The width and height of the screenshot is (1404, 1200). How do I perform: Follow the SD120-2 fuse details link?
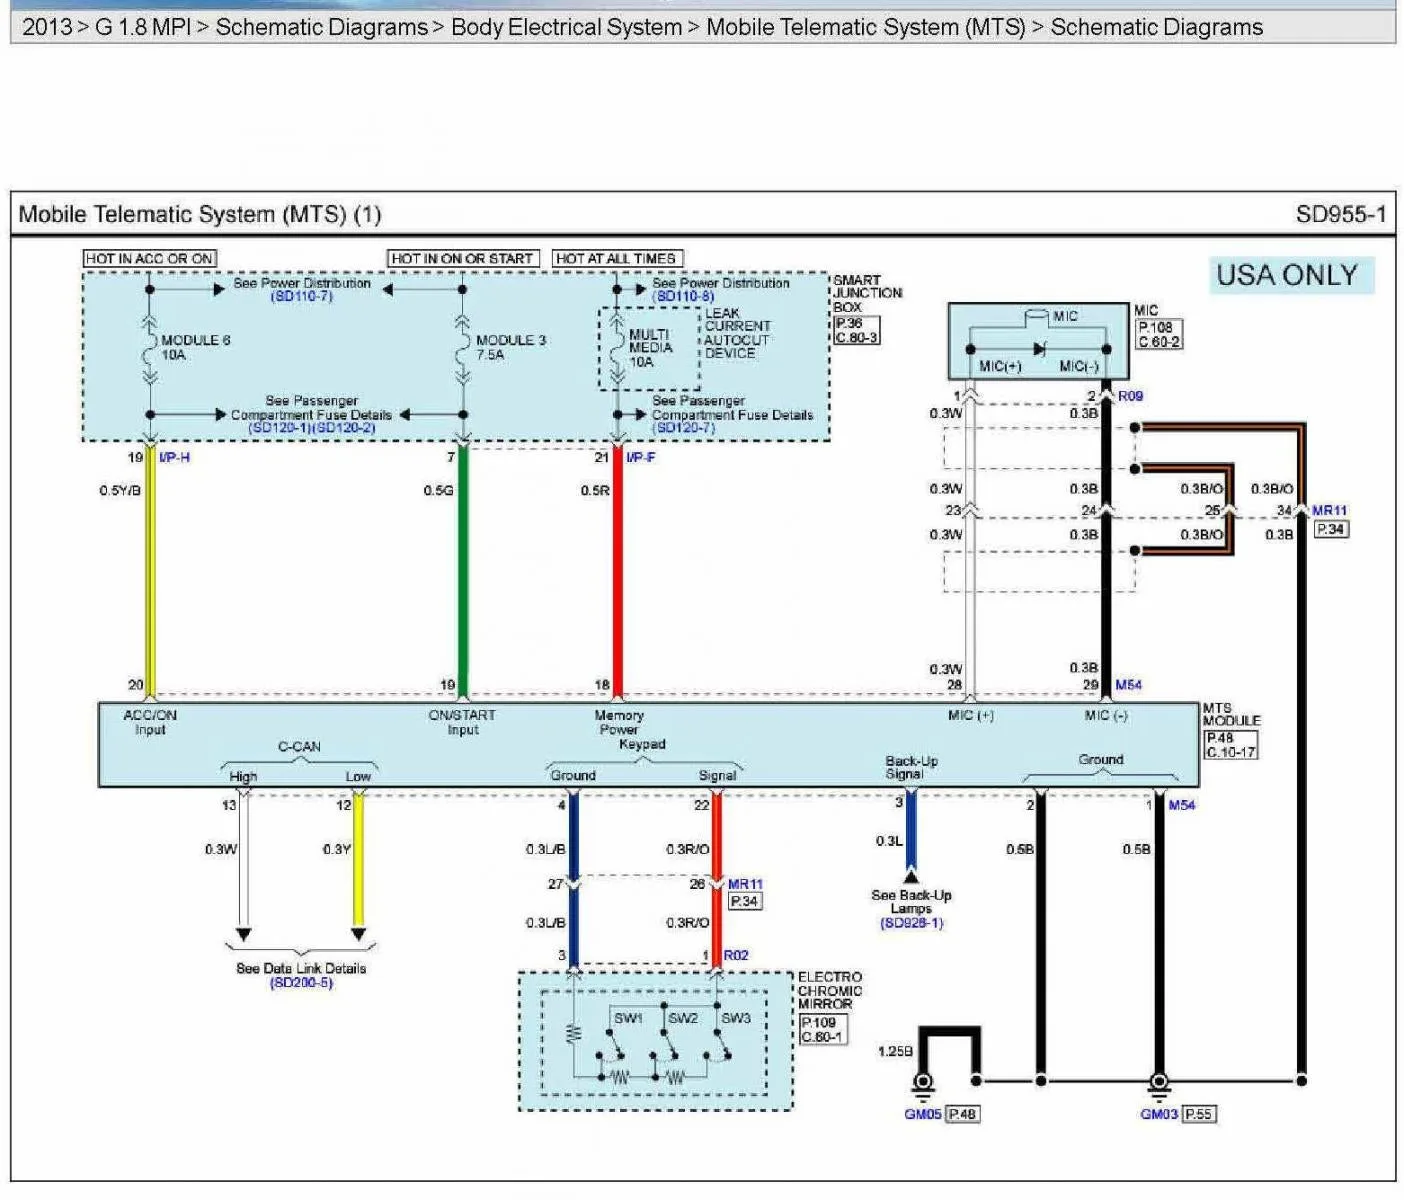(343, 428)
